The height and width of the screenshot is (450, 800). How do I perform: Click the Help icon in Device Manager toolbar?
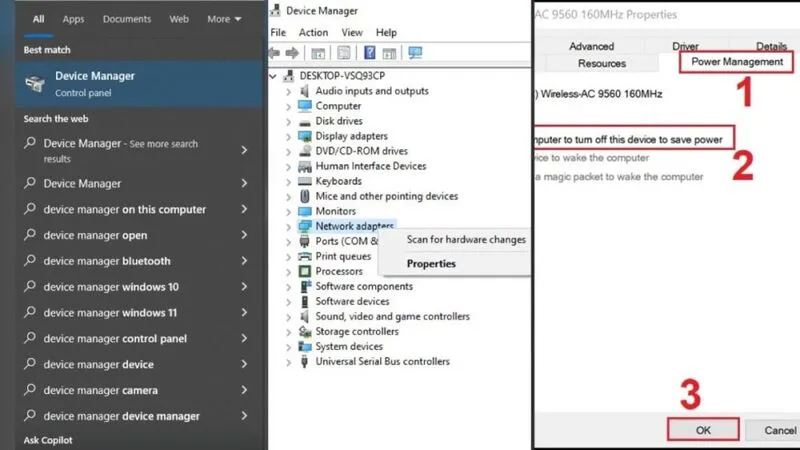(369, 53)
